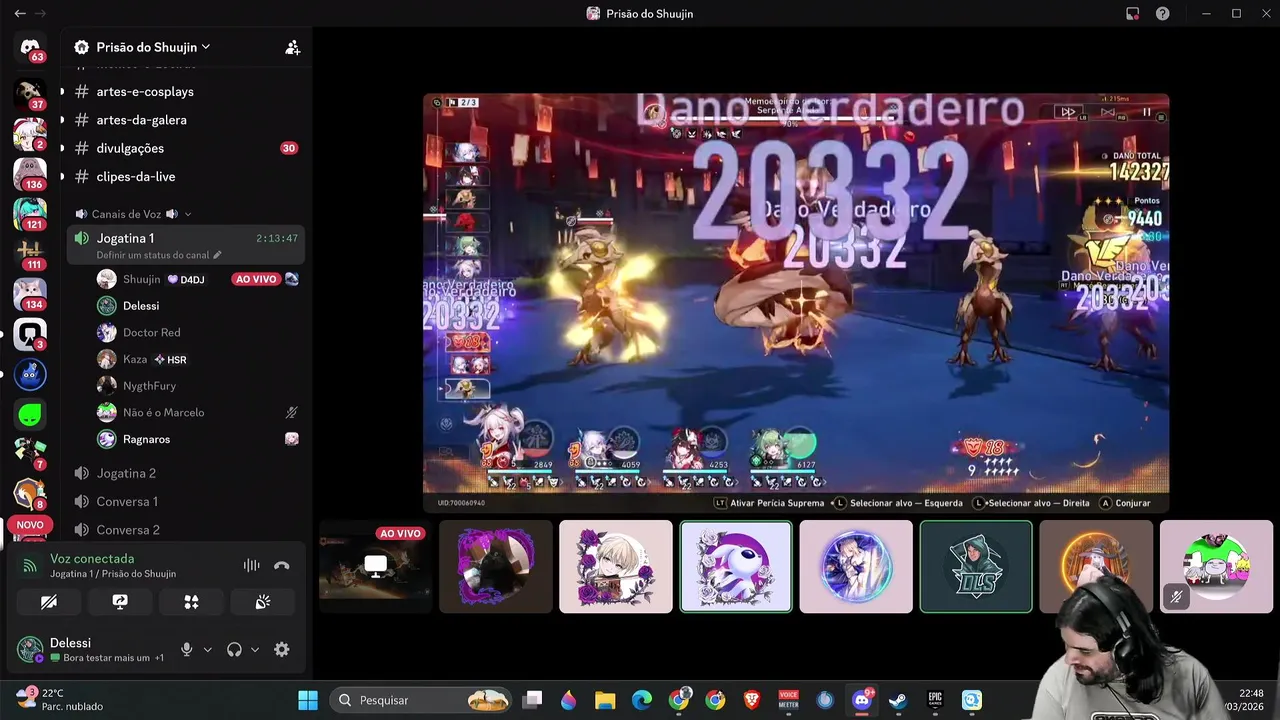Open Brave browser from the taskbar
This screenshot has width=1280, height=720.
pyautogui.click(x=752, y=700)
